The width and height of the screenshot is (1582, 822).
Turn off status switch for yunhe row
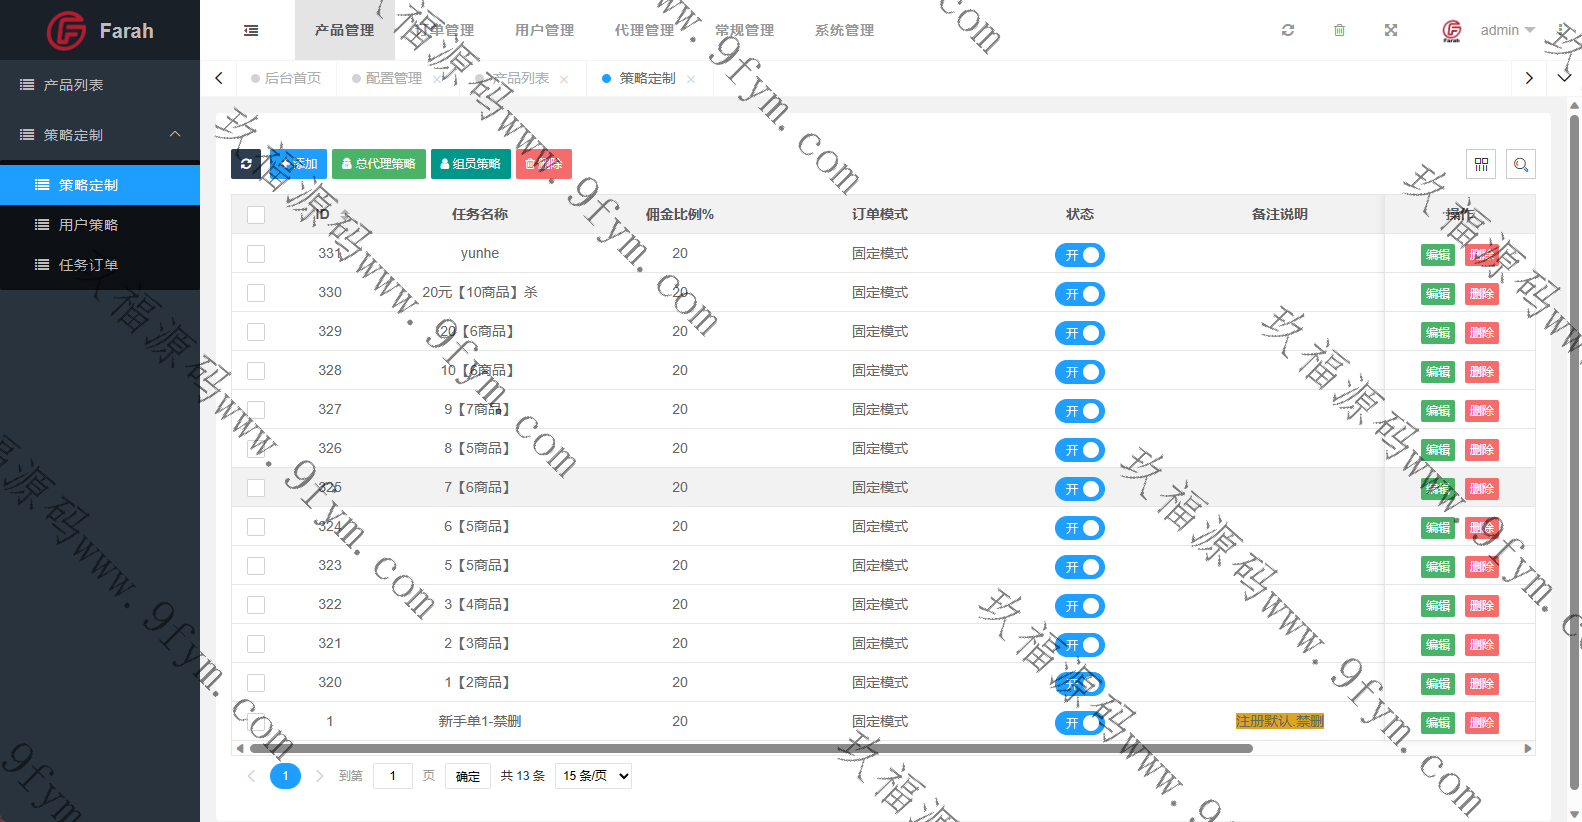[1079, 255]
